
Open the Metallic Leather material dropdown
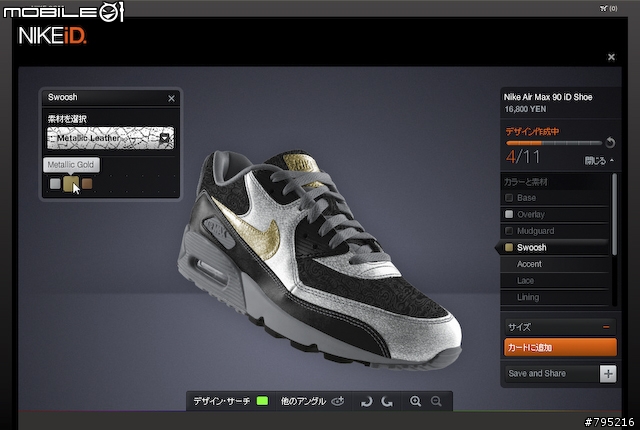[111, 138]
